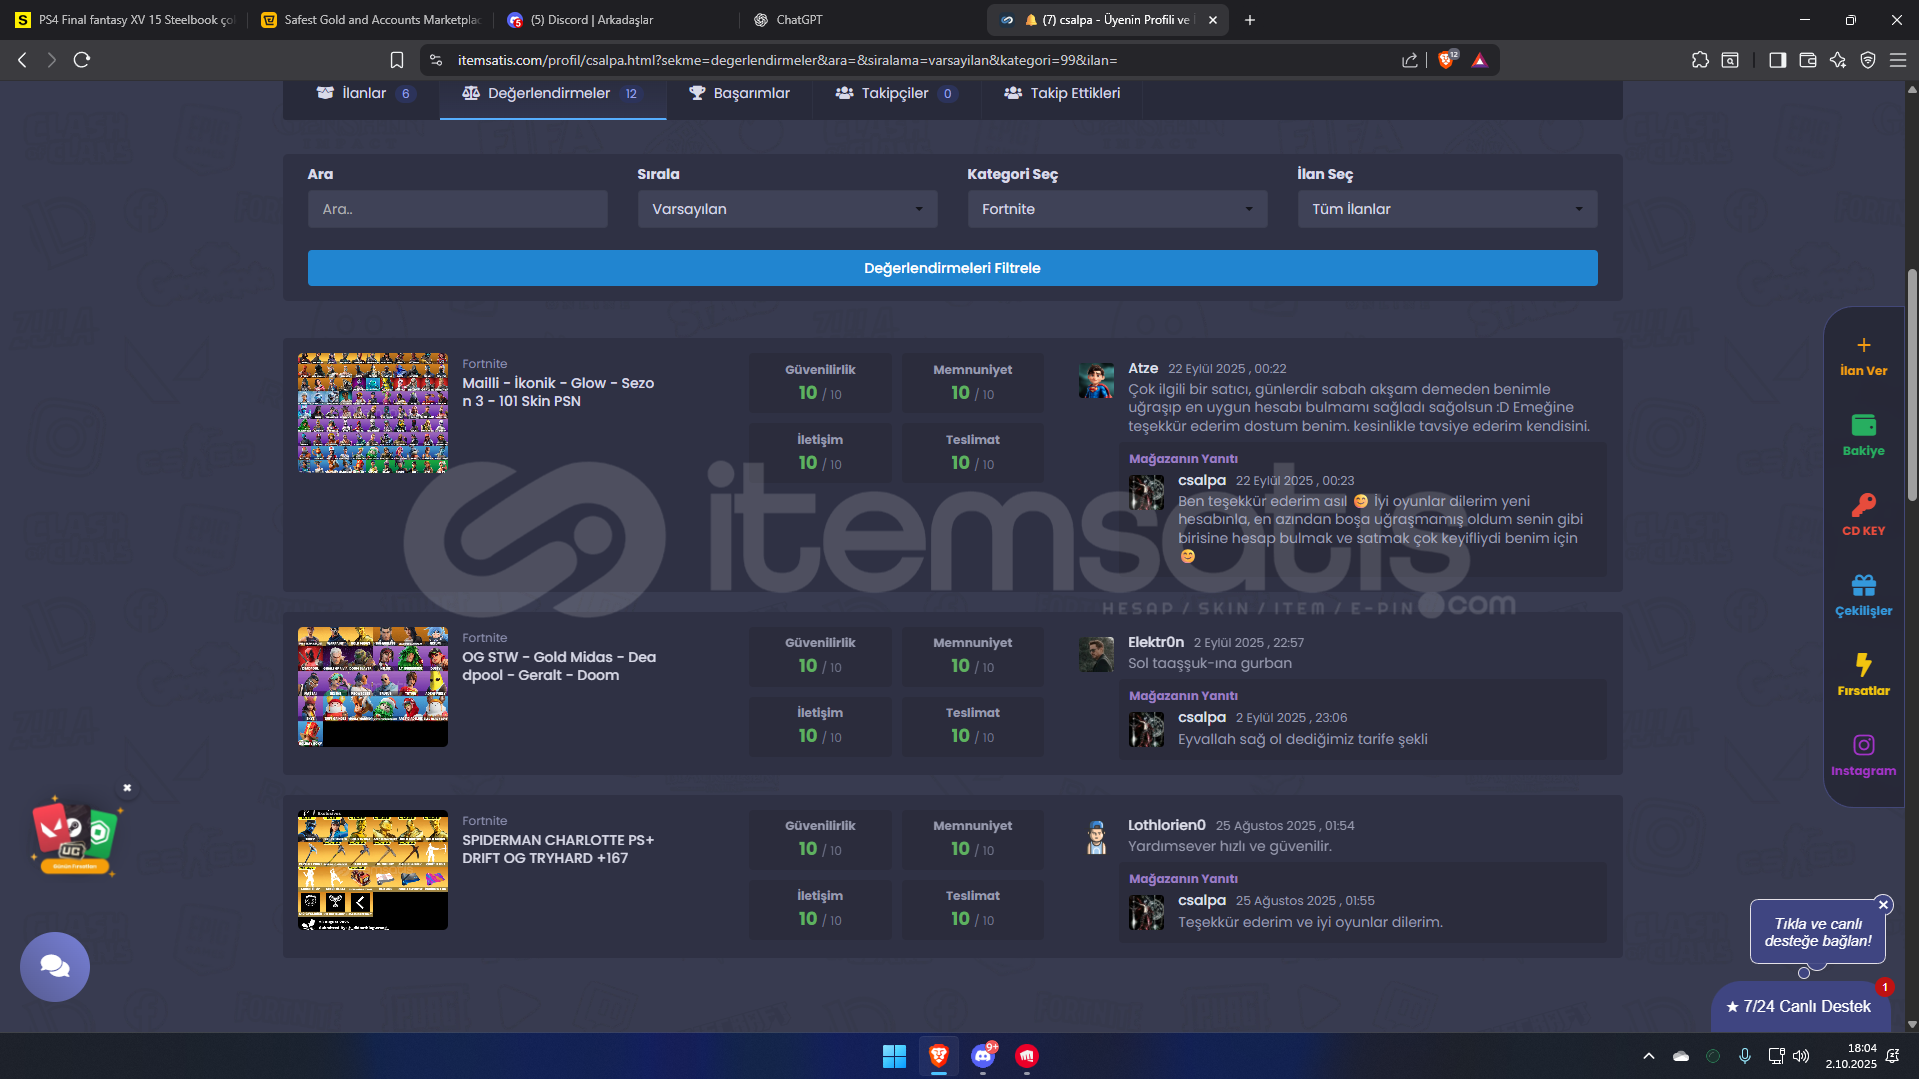Image resolution: width=1919 pixels, height=1079 pixels.
Task: Expand the Sırala Varsayılan dropdown
Action: pos(787,209)
